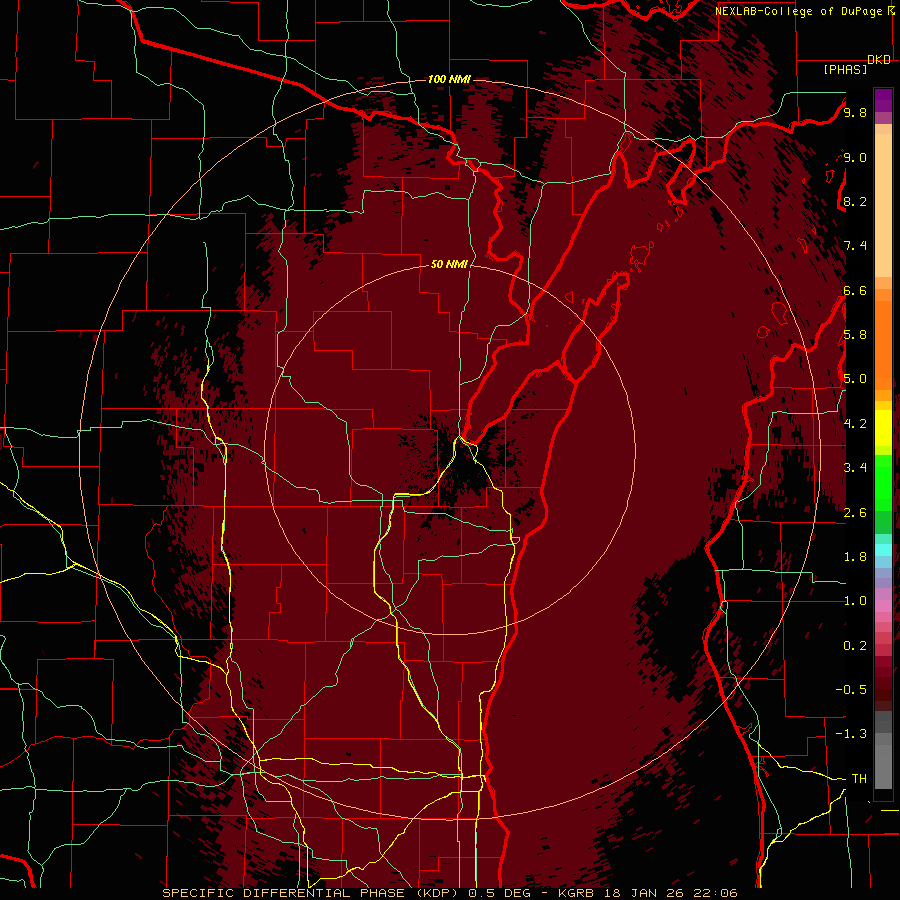
Task: Click the 100 NMI range ring label
Action: [449, 79]
